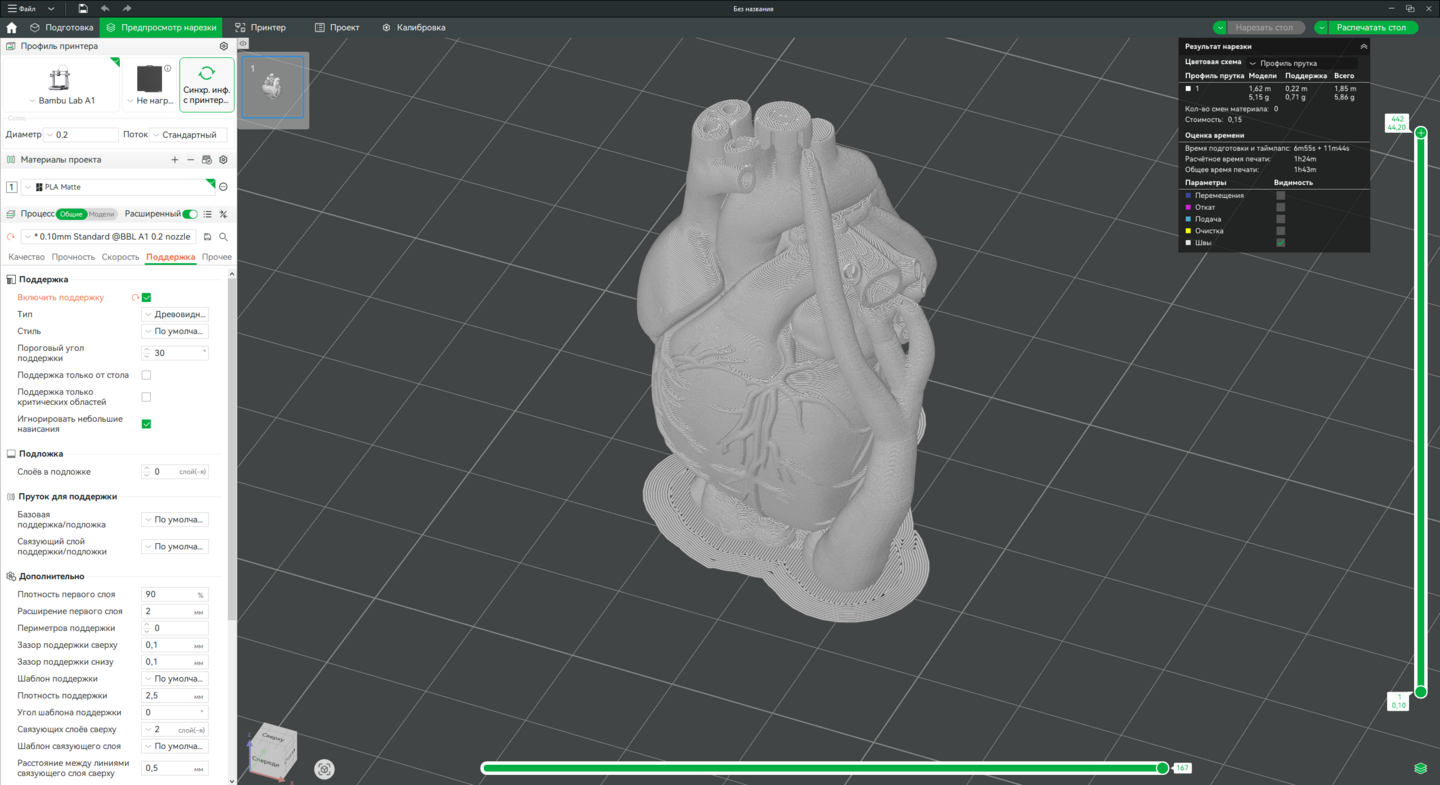
Task: Uncheck Ignore small overhangs checkbox
Action: coord(146,424)
